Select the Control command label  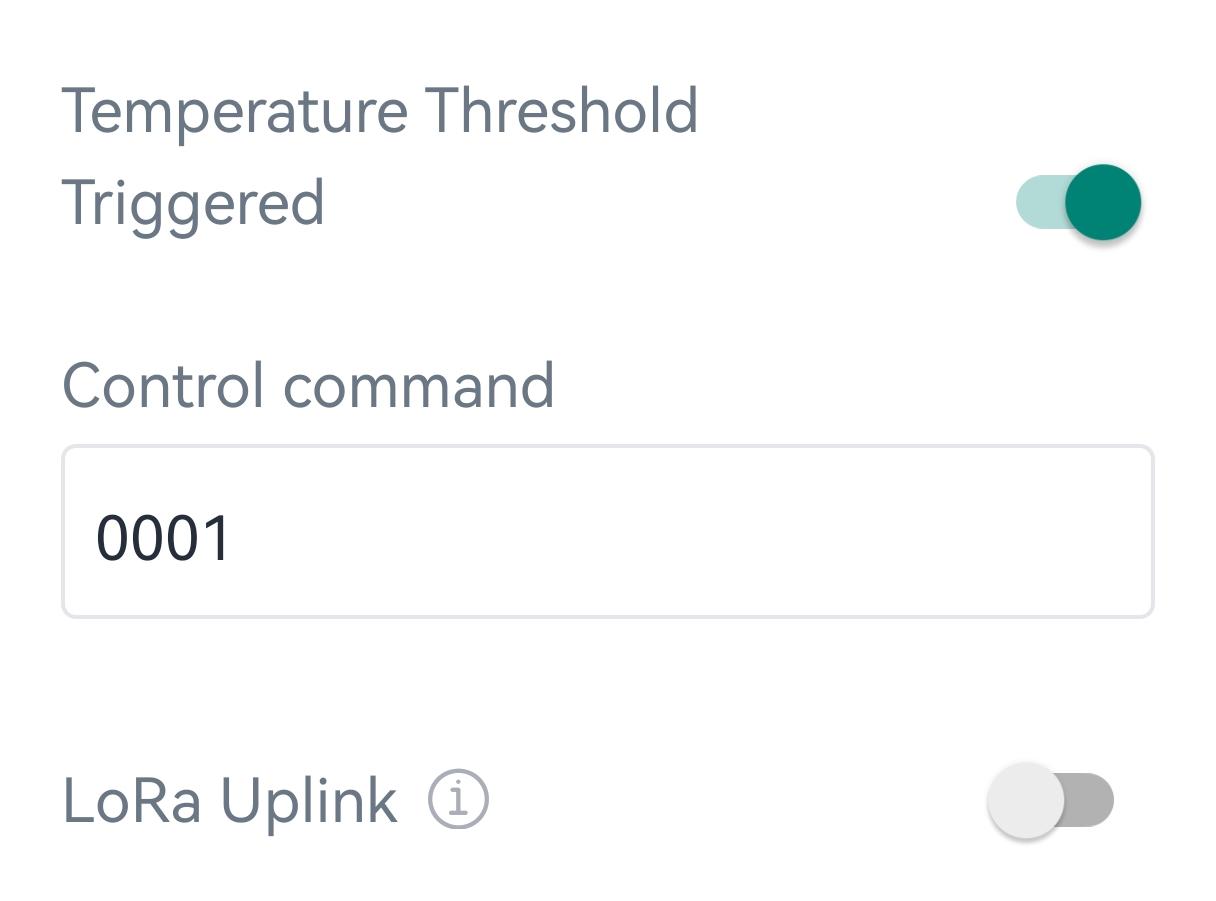[x=308, y=386]
